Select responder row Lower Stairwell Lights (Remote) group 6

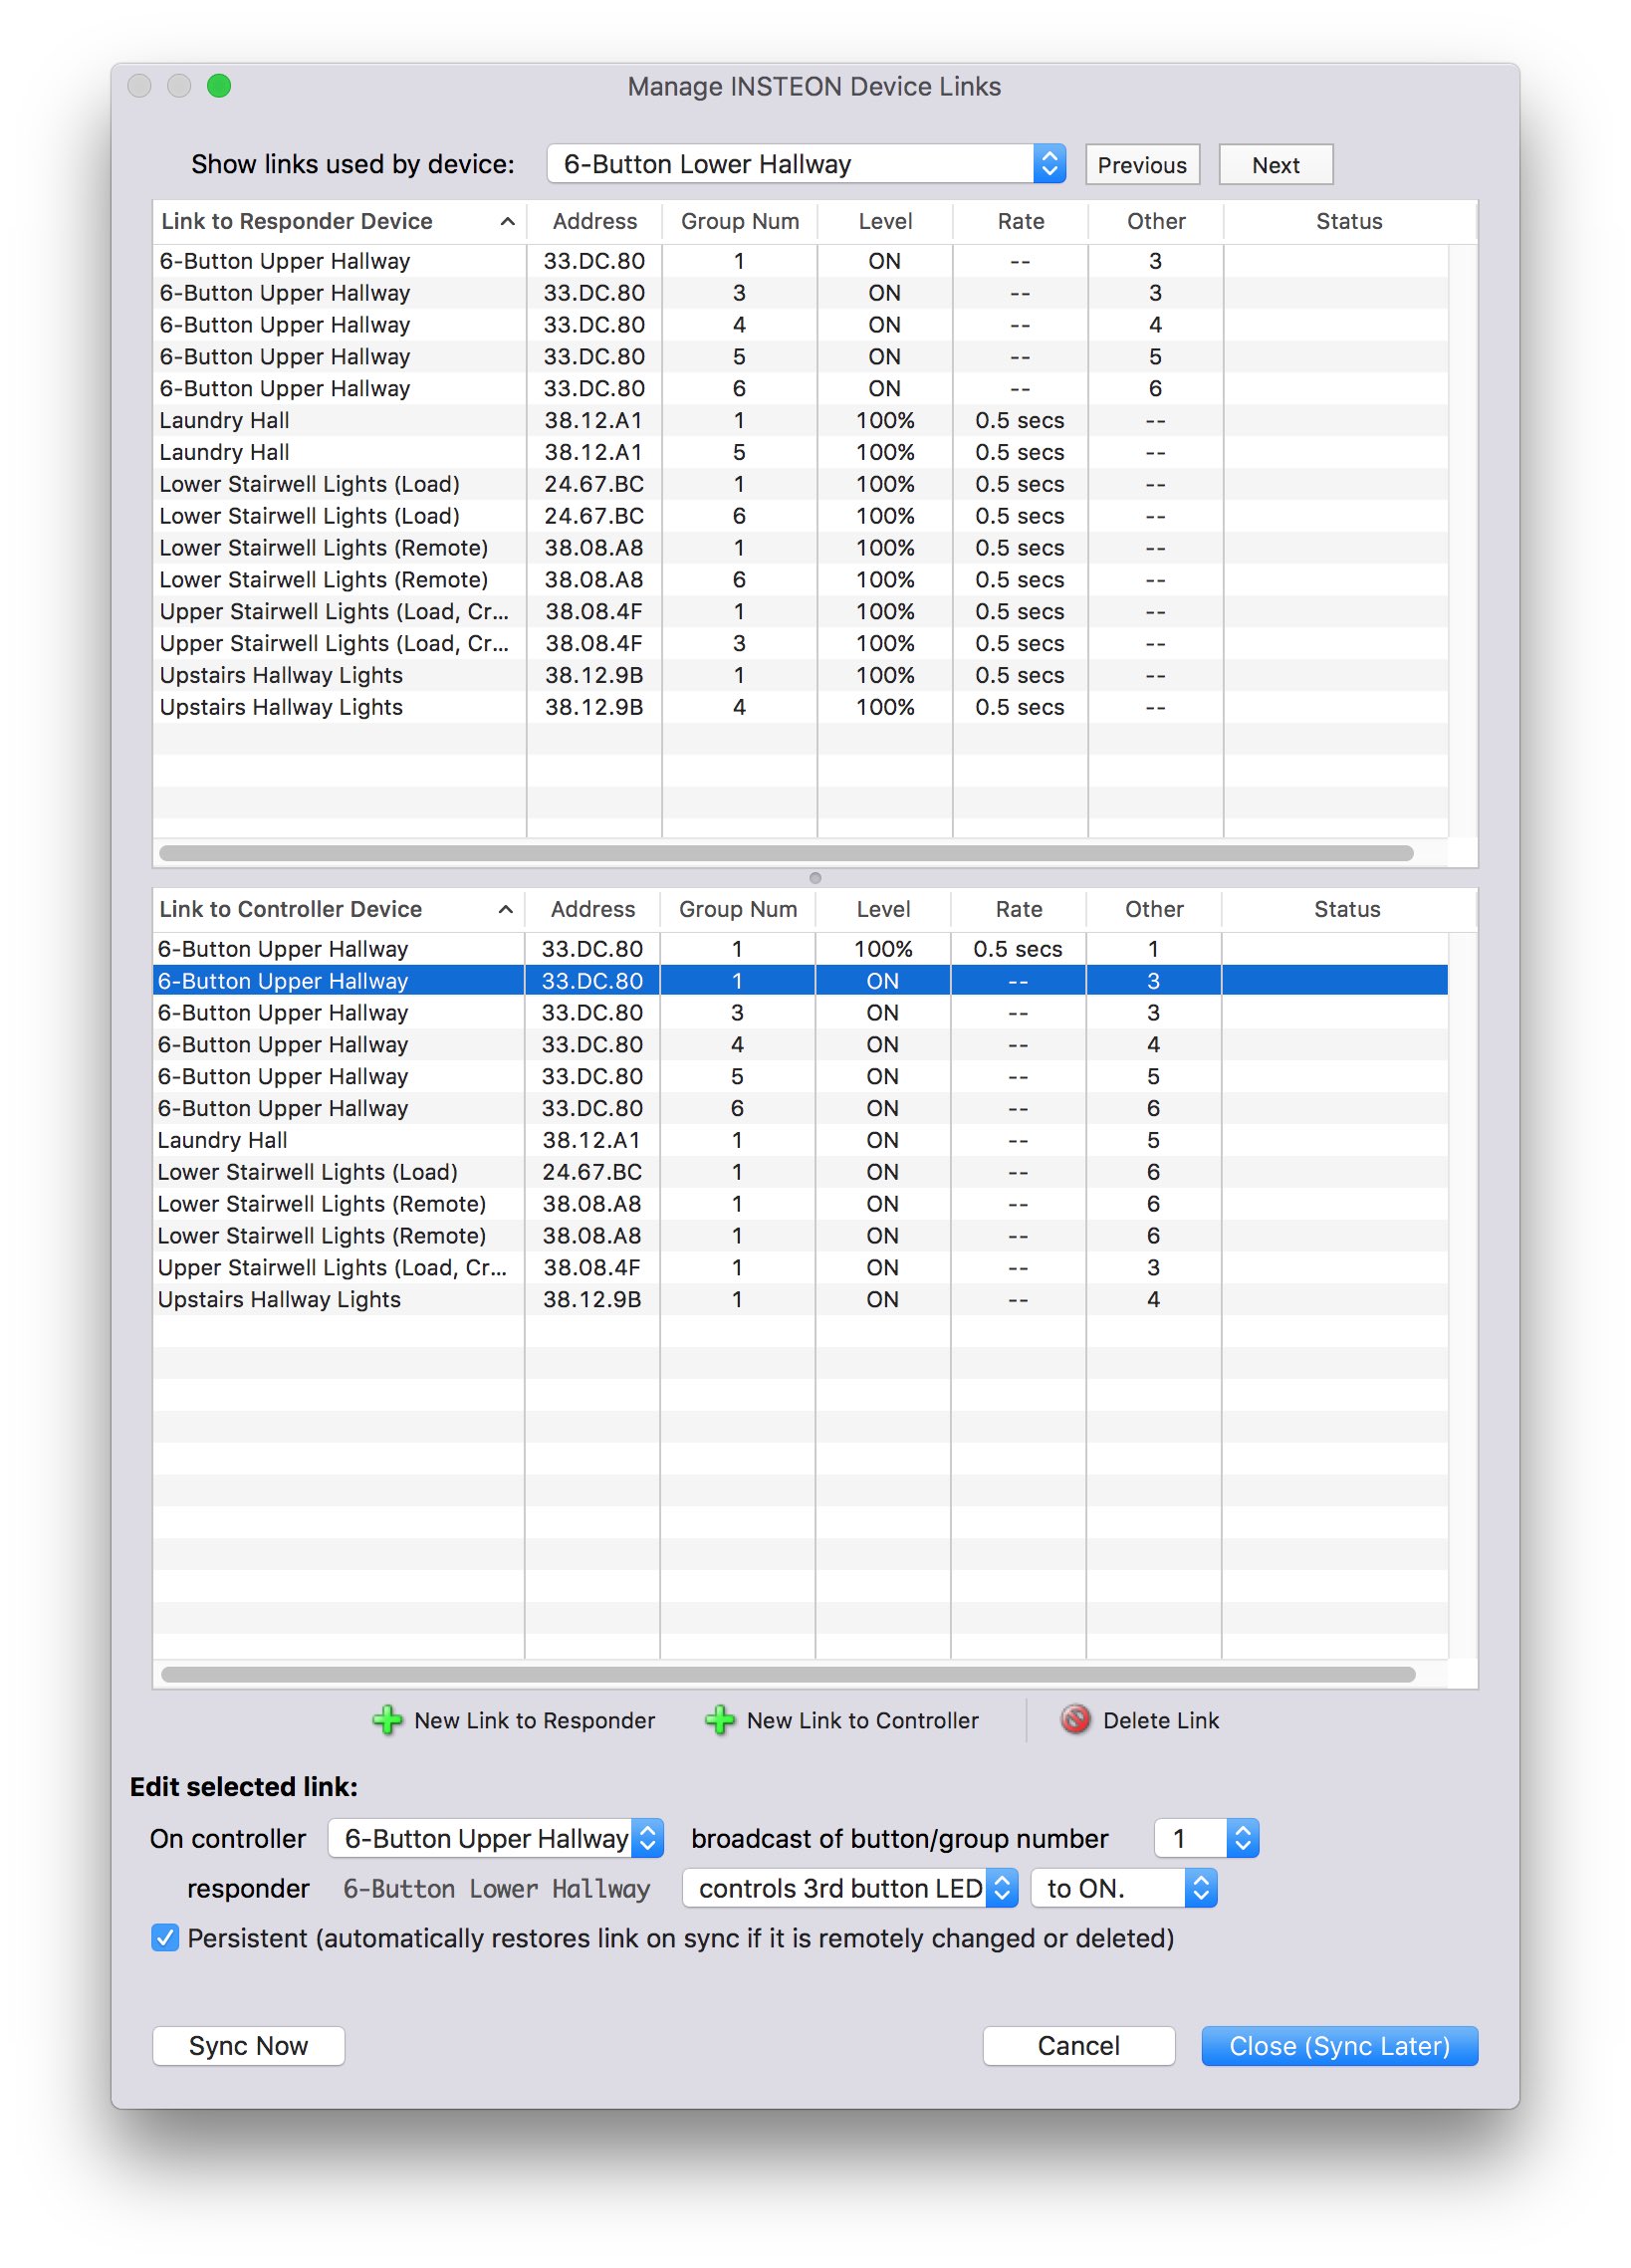coord(800,580)
